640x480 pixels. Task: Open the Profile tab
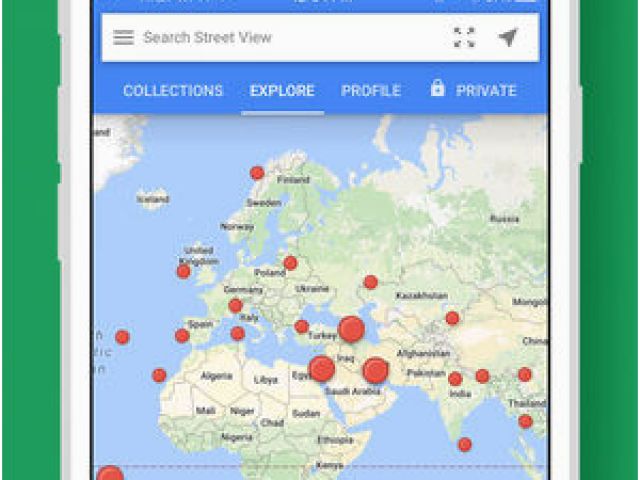tap(371, 91)
